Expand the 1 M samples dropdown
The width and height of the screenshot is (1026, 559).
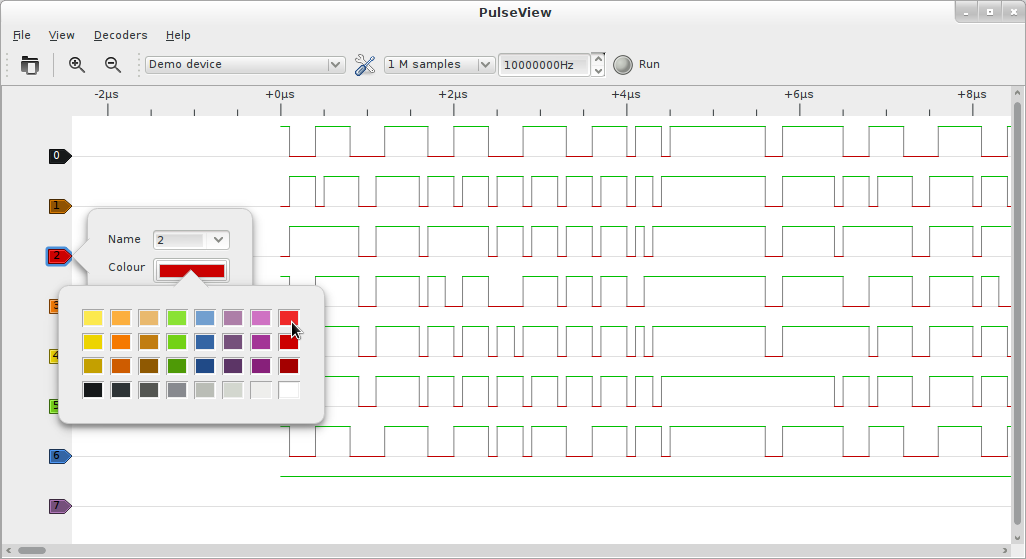tap(439, 65)
